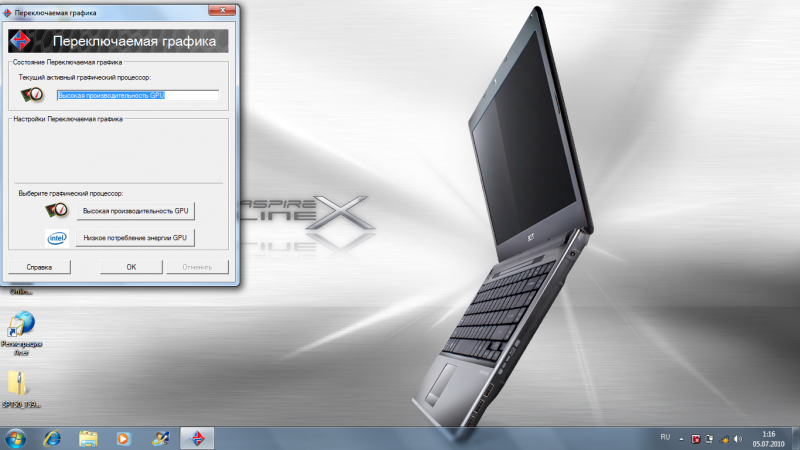Viewport: 800px width, 450px height.
Task: Click the volume speaker tray icon
Action: (x=738, y=439)
